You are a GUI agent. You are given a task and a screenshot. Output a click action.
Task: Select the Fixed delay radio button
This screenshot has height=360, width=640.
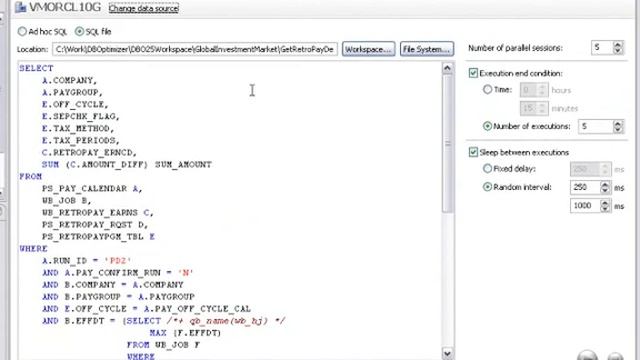(x=487, y=169)
